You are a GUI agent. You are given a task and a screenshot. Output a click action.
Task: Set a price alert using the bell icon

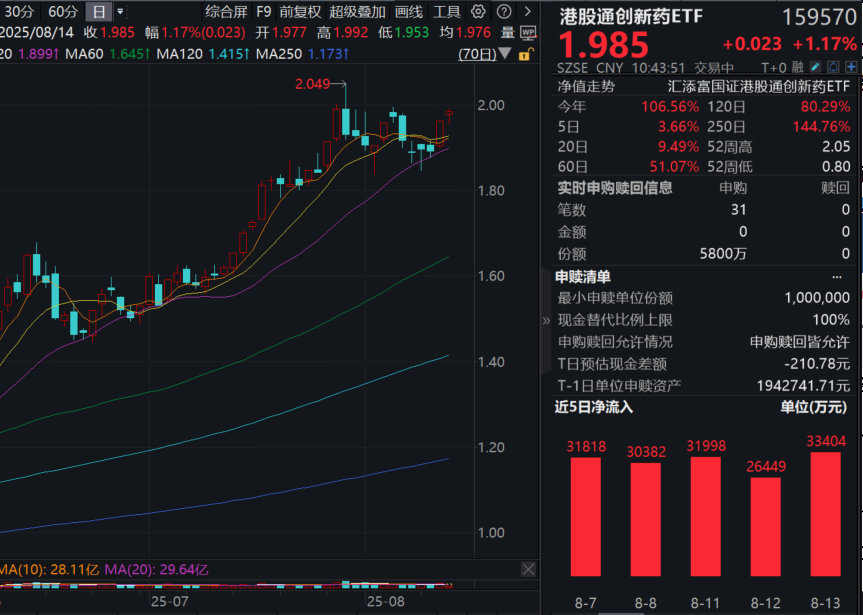pyautogui.click(x=833, y=67)
